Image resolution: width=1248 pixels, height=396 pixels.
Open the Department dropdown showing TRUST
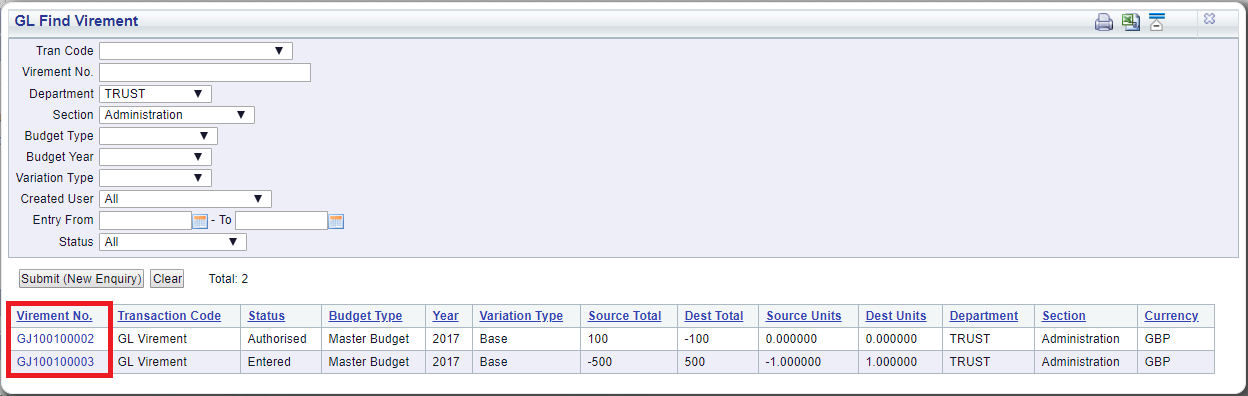(x=155, y=94)
